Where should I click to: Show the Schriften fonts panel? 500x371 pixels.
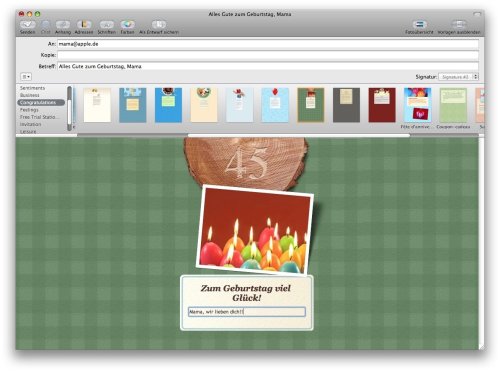pyautogui.click(x=106, y=27)
